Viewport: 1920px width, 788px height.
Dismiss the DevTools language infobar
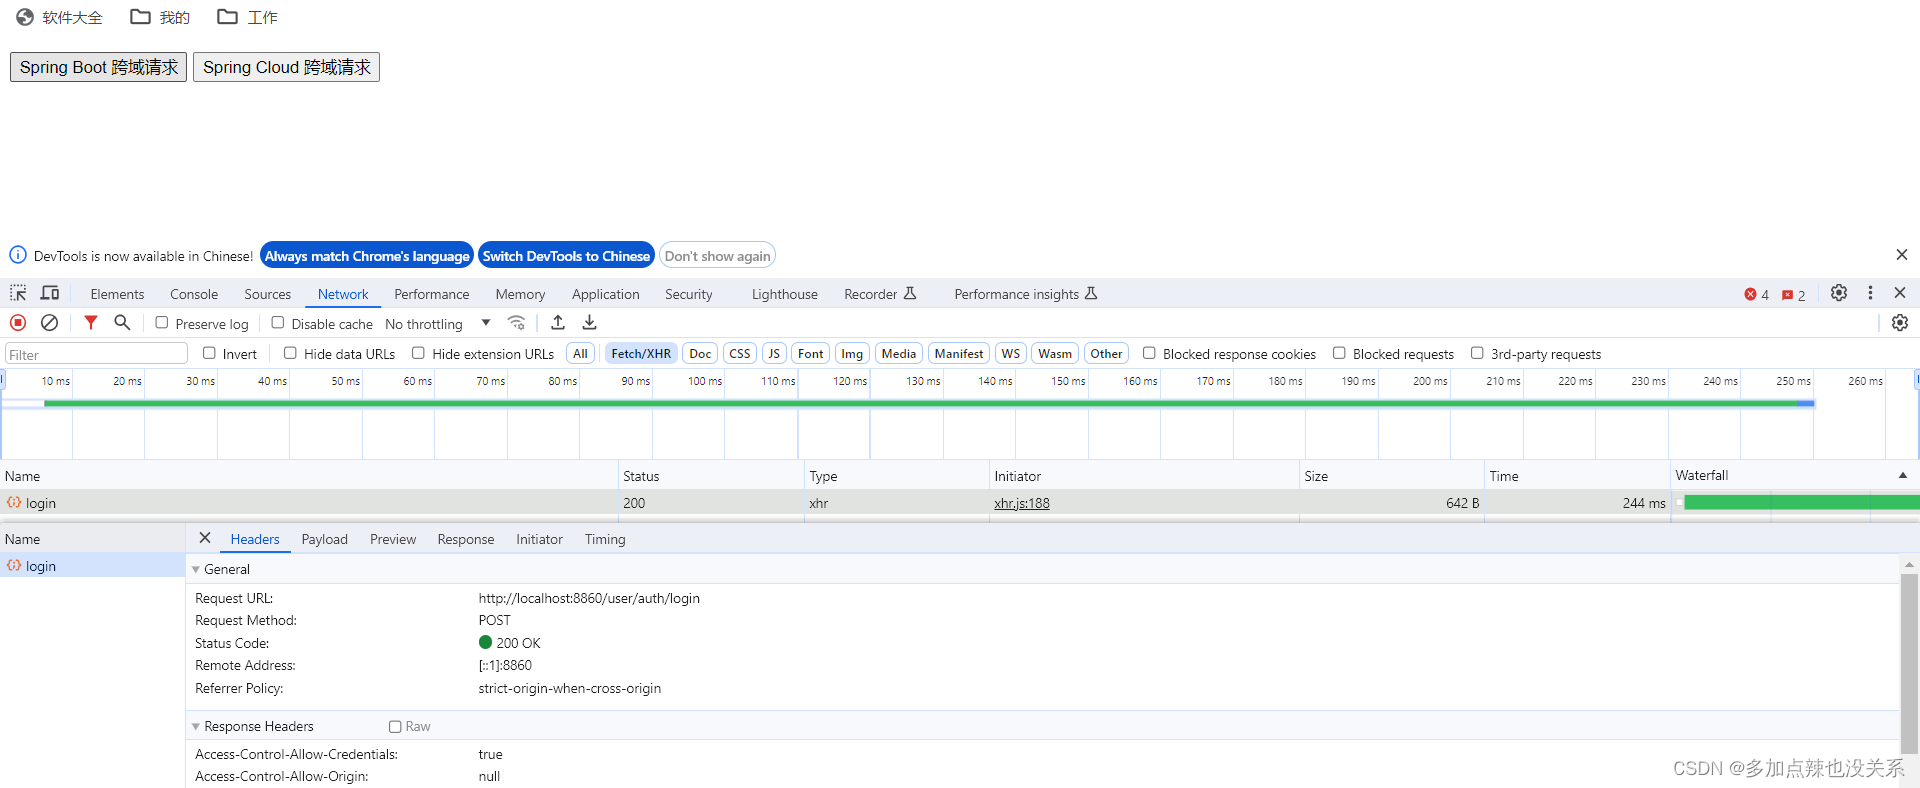click(x=1902, y=255)
